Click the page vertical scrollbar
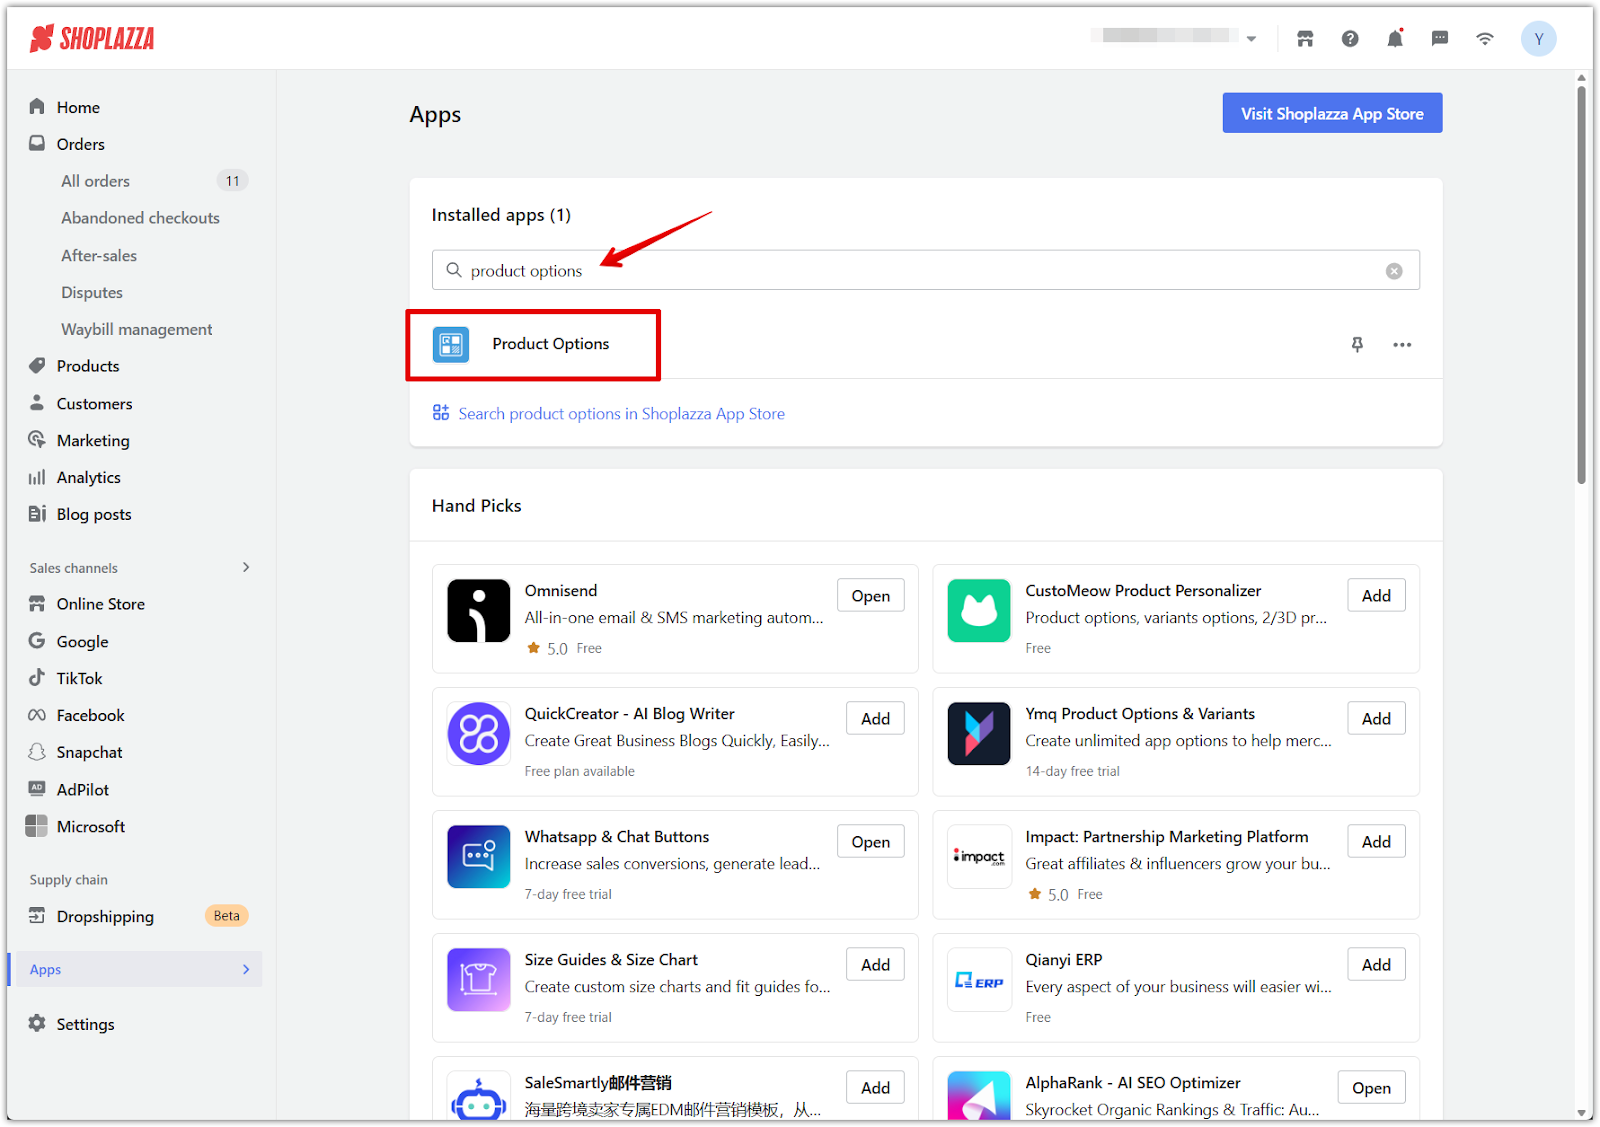Screen dimensions: 1600x1127 pyautogui.click(x=1581, y=285)
